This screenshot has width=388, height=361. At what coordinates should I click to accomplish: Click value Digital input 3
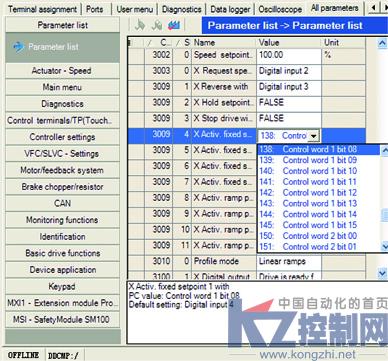tap(289, 87)
